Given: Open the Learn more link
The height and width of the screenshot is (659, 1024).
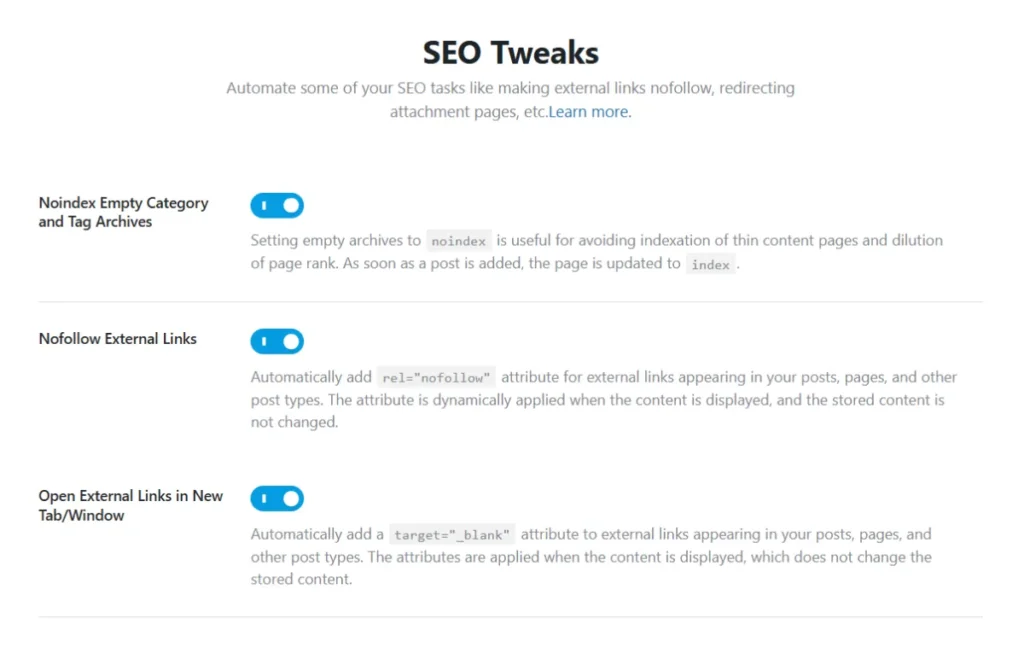Looking at the screenshot, I should (x=590, y=112).
